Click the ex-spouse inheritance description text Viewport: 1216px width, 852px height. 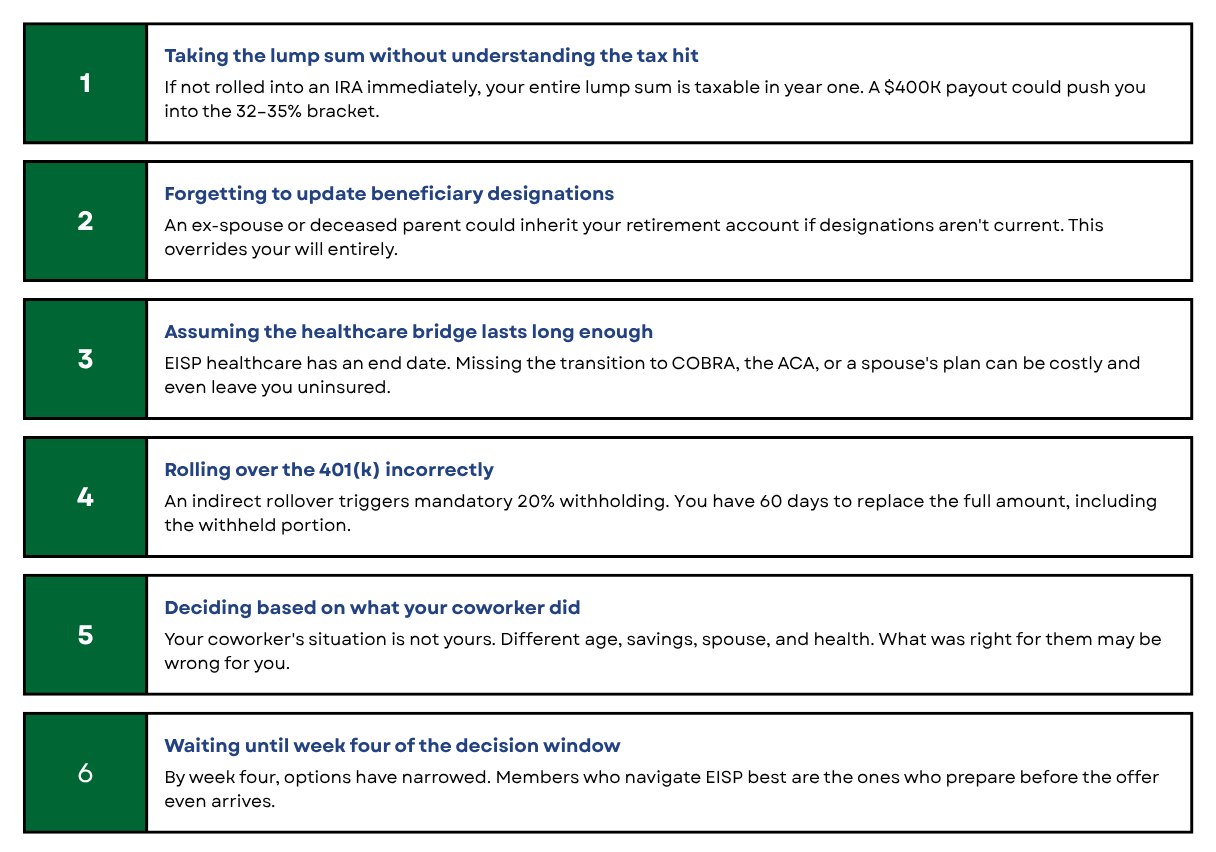(x=634, y=237)
